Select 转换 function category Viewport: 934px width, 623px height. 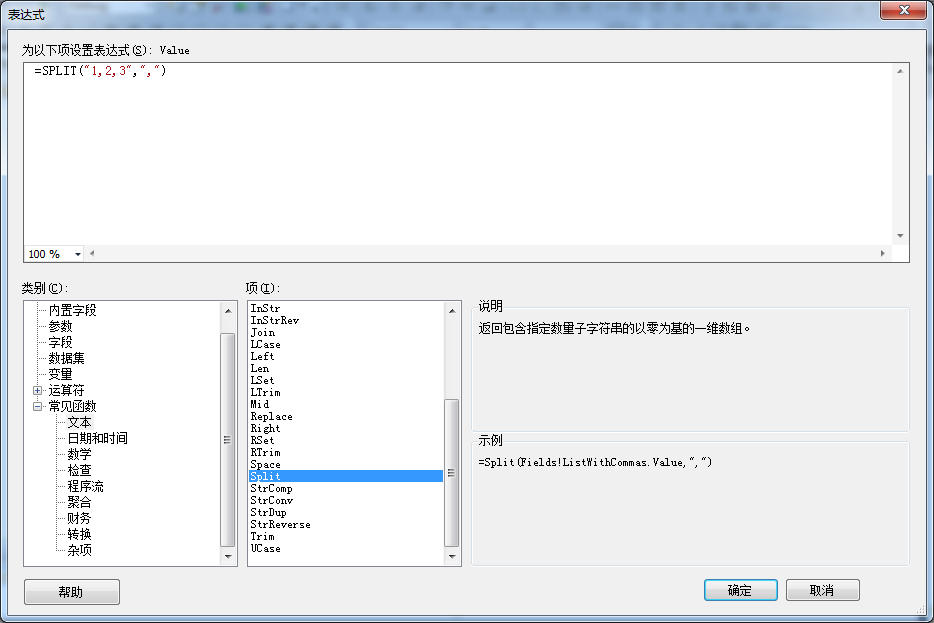[79, 535]
